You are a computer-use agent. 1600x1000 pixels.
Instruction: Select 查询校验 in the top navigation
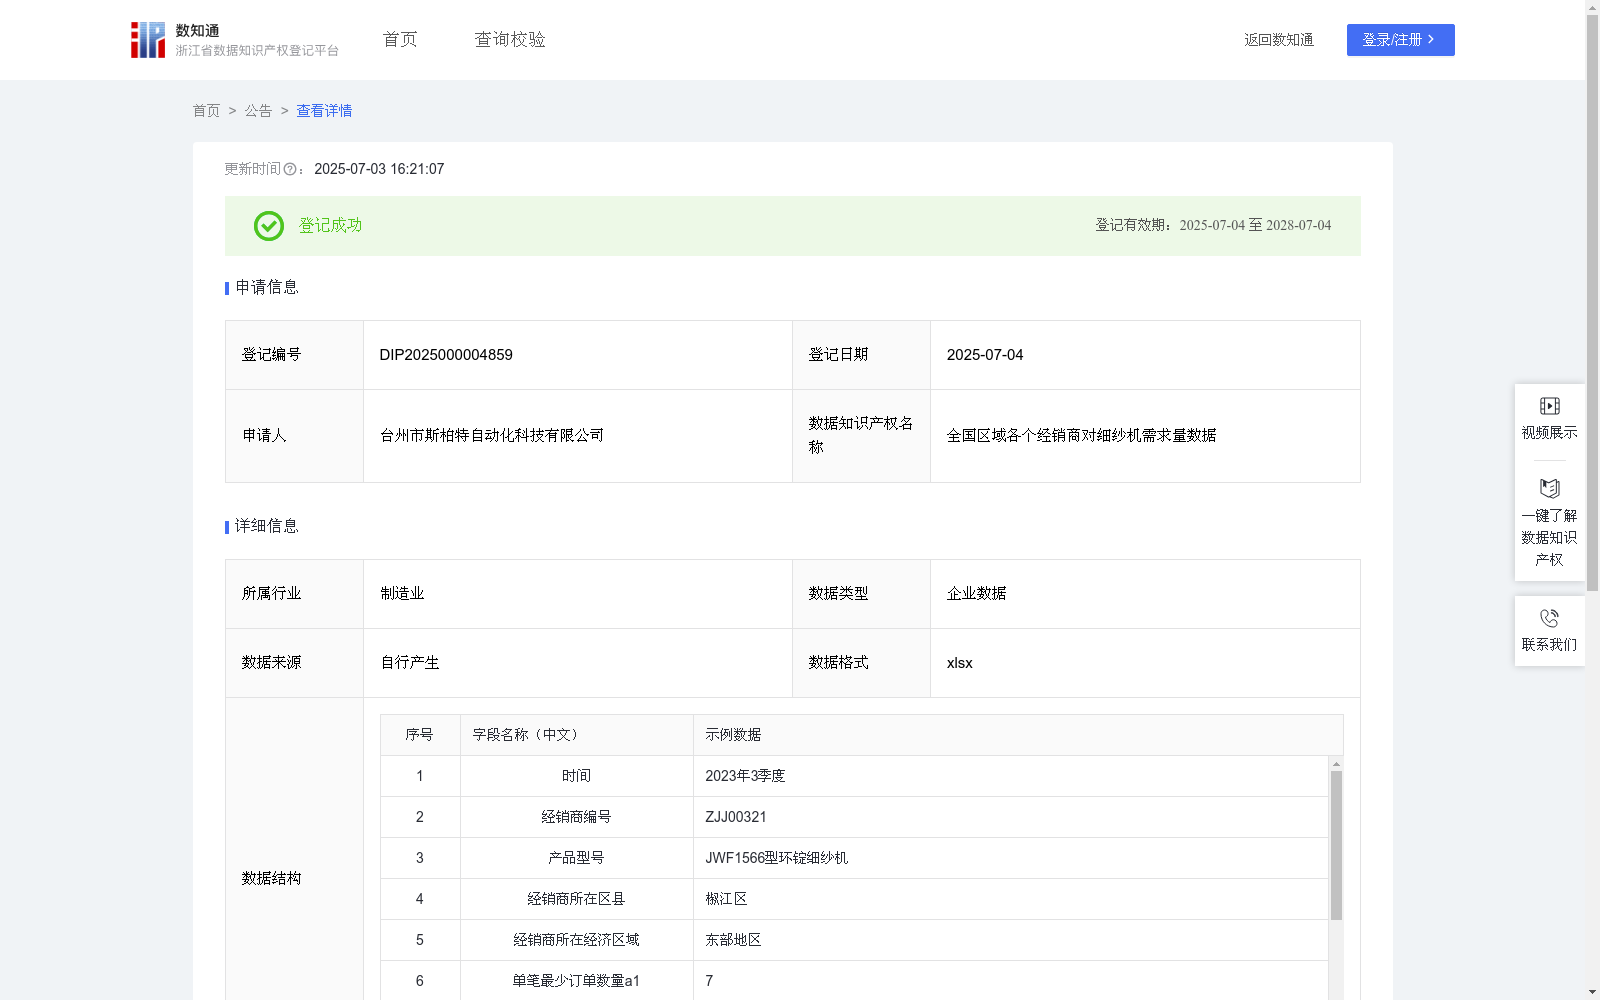click(509, 39)
